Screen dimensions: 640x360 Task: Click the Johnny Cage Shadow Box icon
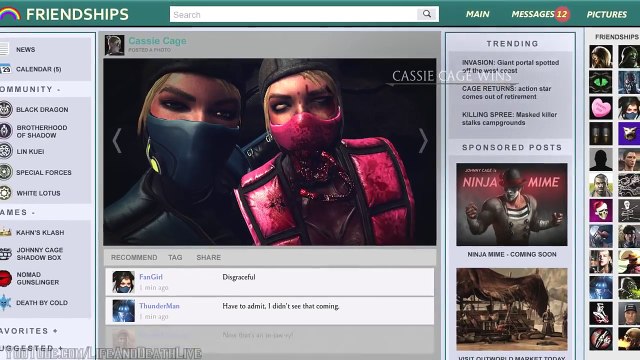[x=6, y=253]
